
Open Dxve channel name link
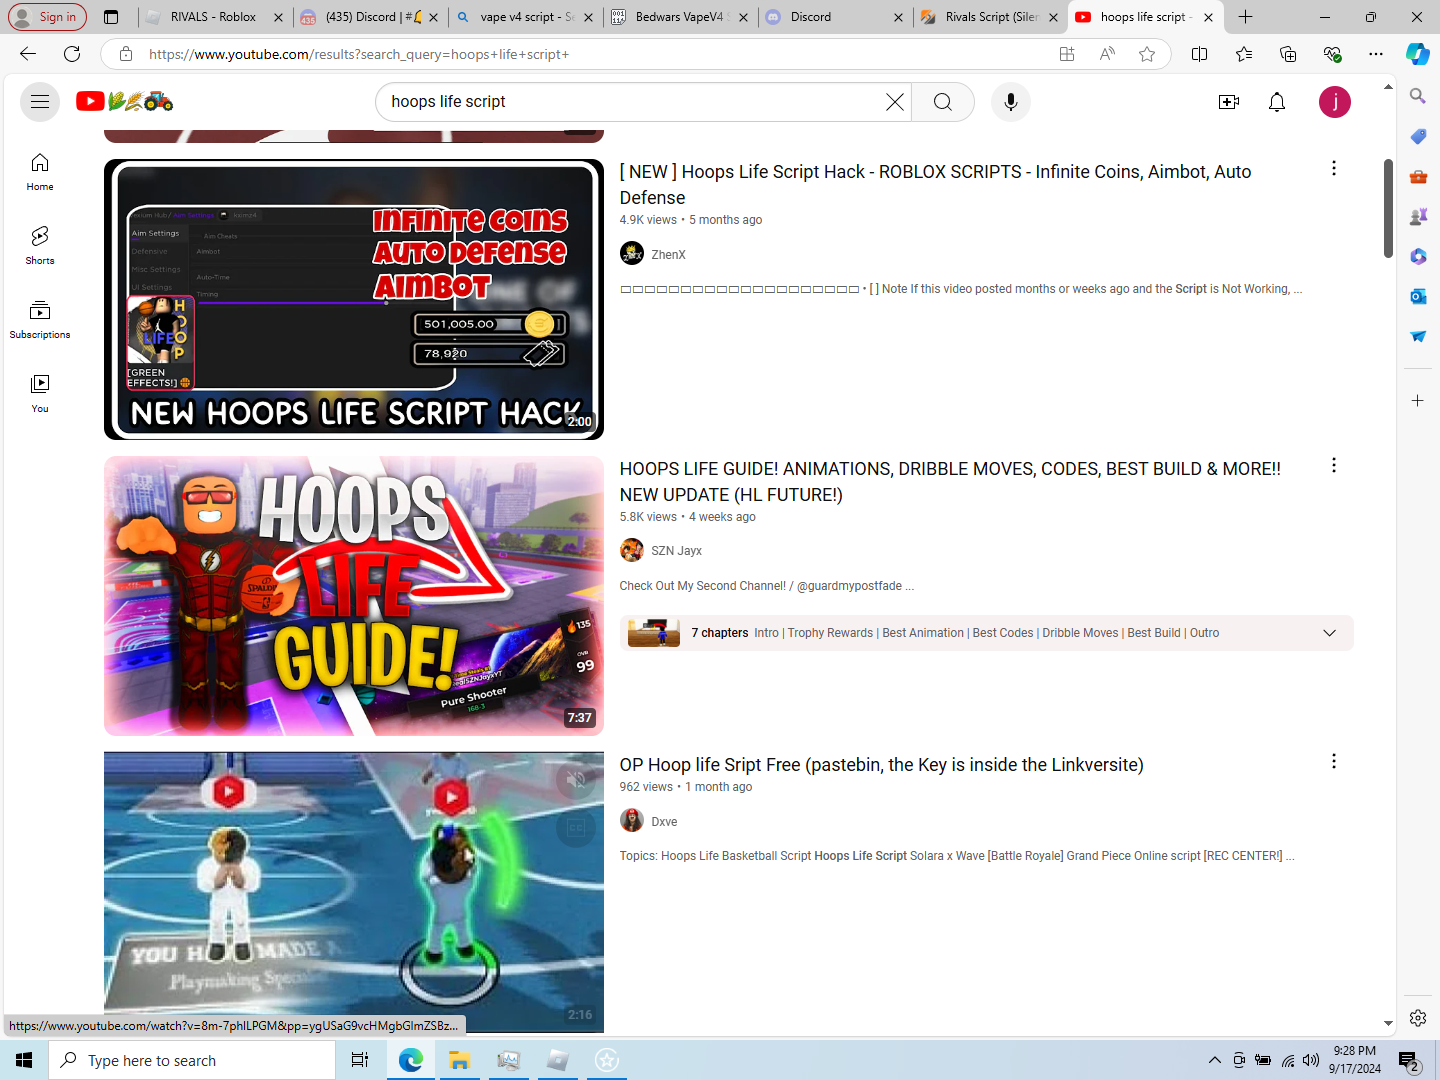664,822
